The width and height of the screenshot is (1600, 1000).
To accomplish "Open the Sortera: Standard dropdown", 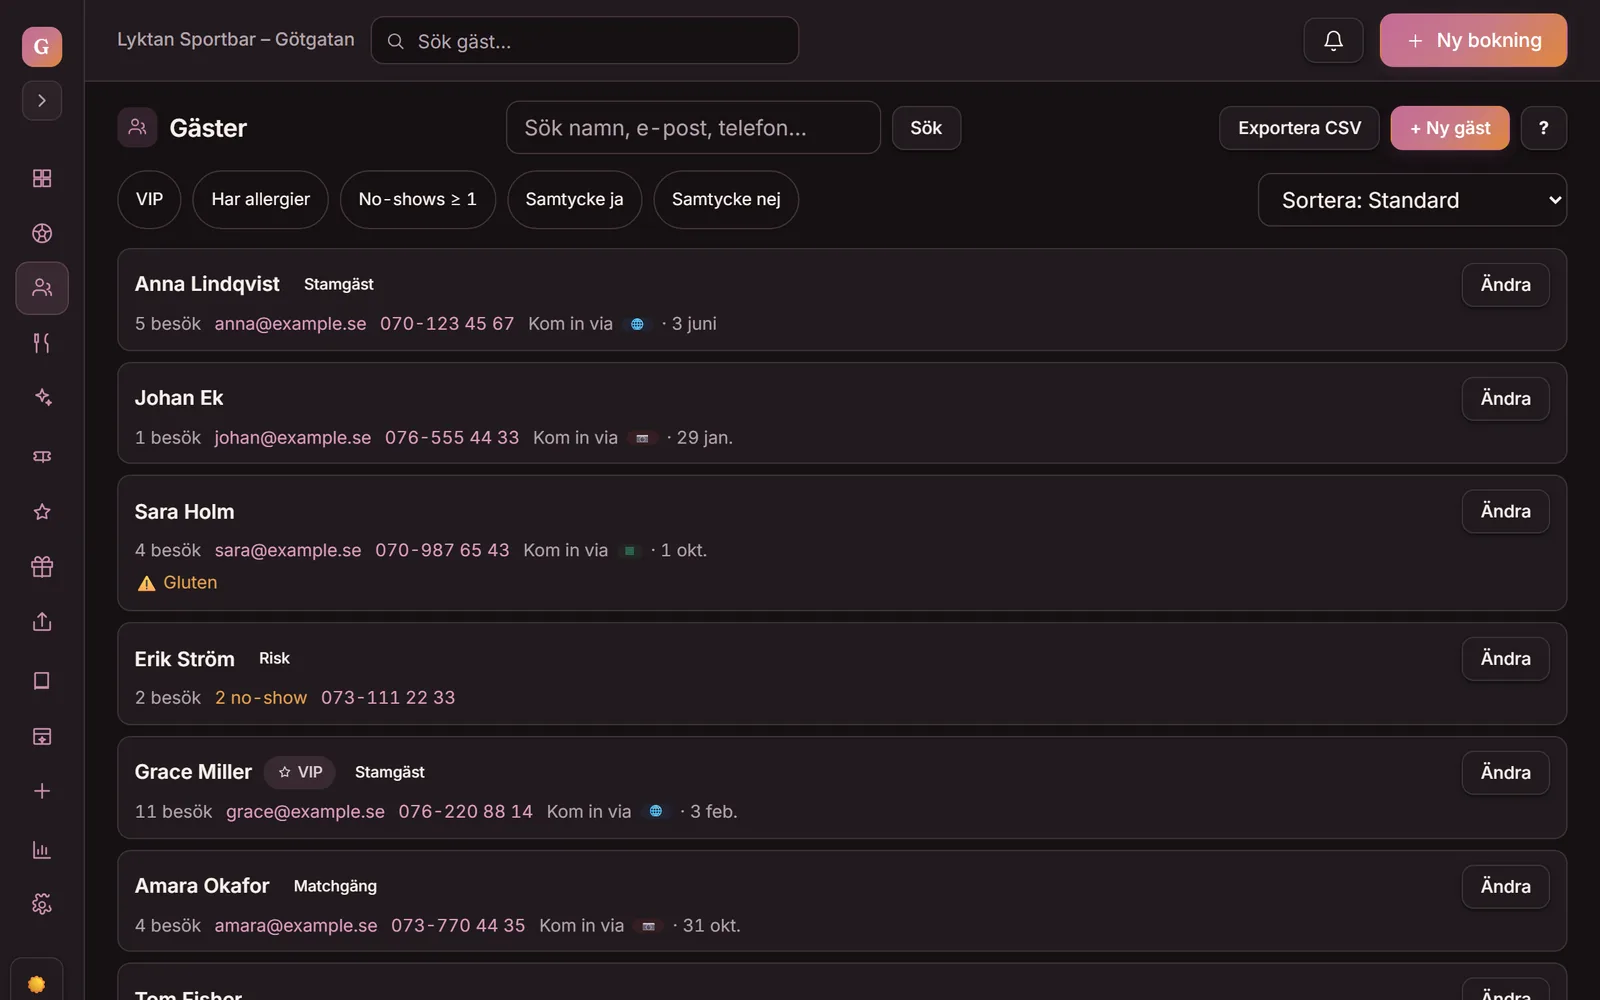I will 1412,200.
